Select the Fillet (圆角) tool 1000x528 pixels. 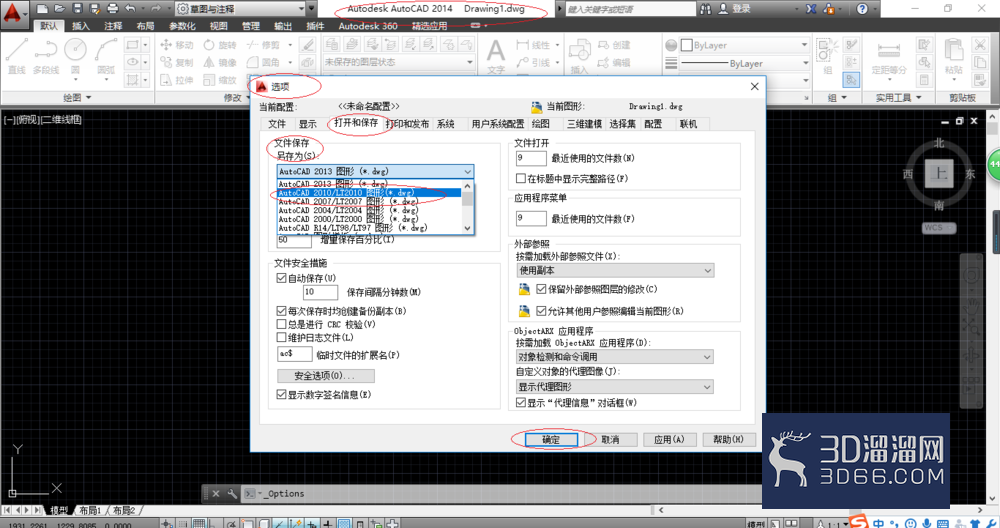pyautogui.click(x=263, y=62)
